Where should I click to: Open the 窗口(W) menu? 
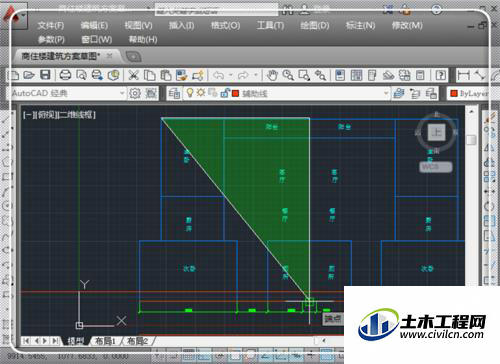pyautogui.click(x=97, y=40)
